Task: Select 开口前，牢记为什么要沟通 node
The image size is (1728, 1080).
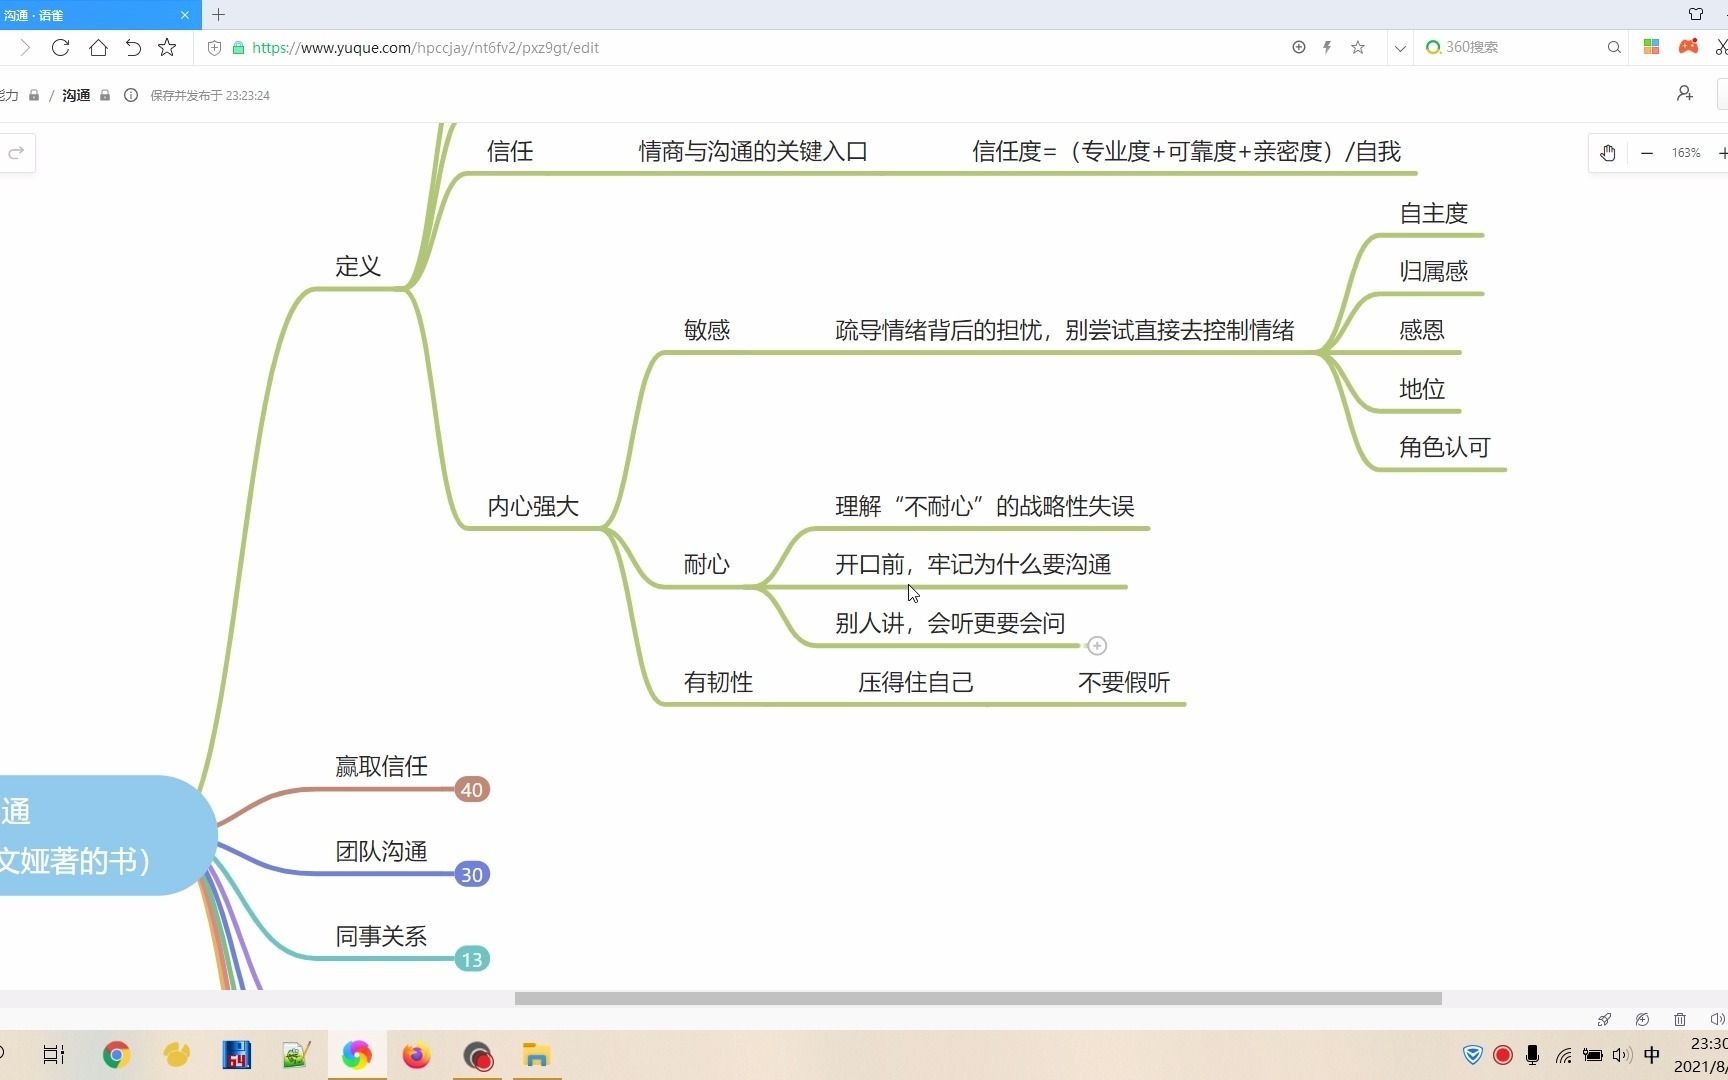Action: click(973, 564)
